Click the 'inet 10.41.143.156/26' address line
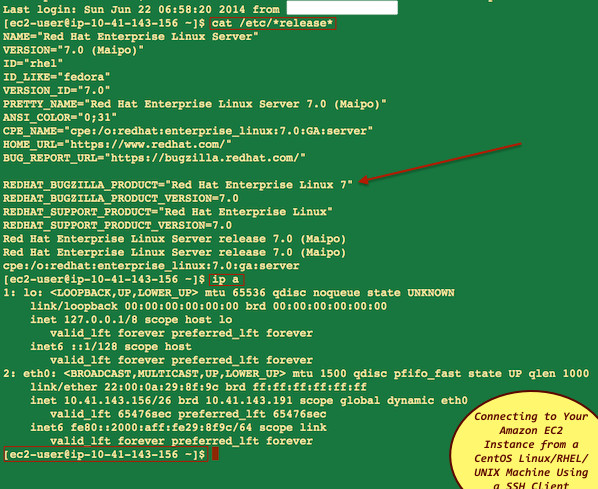Viewport: 598px width, 489px height. 249,401
